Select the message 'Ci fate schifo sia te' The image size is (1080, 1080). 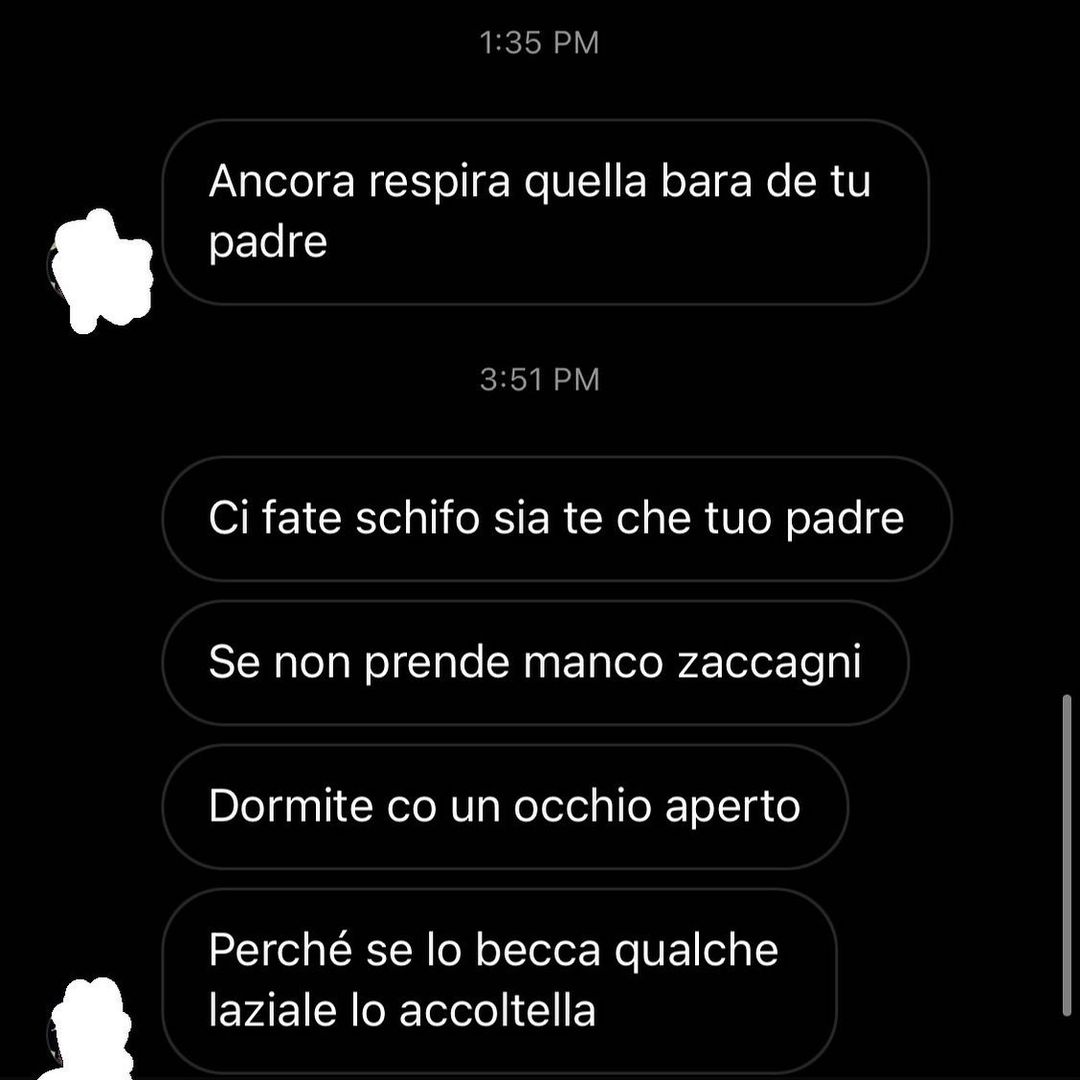click(557, 519)
